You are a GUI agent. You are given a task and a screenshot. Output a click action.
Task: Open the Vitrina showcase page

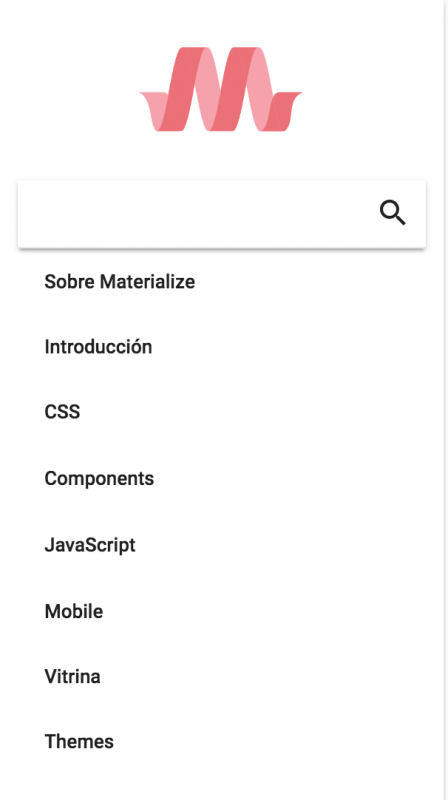(72, 677)
